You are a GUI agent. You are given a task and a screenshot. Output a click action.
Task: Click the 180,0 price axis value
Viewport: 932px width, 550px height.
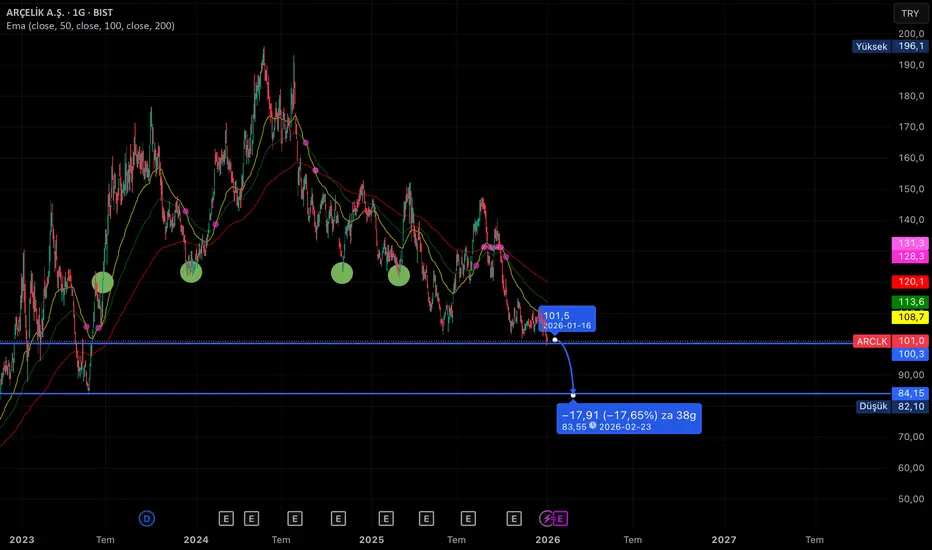[x=911, y=95]
